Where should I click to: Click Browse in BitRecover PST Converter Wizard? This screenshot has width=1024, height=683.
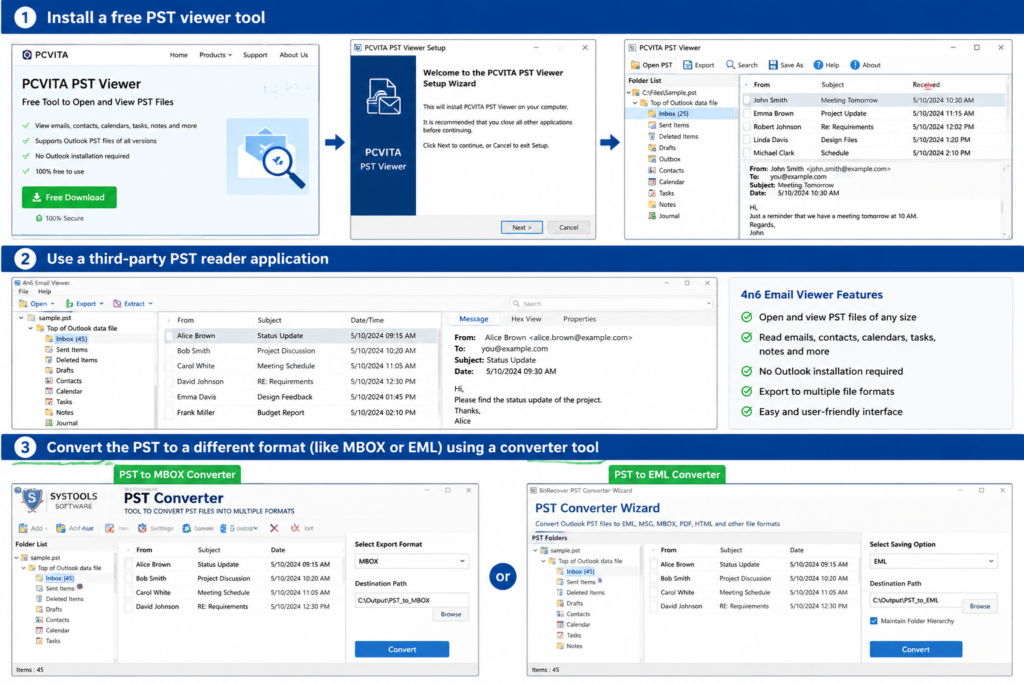pyautogui.click(x=980, y=606)
